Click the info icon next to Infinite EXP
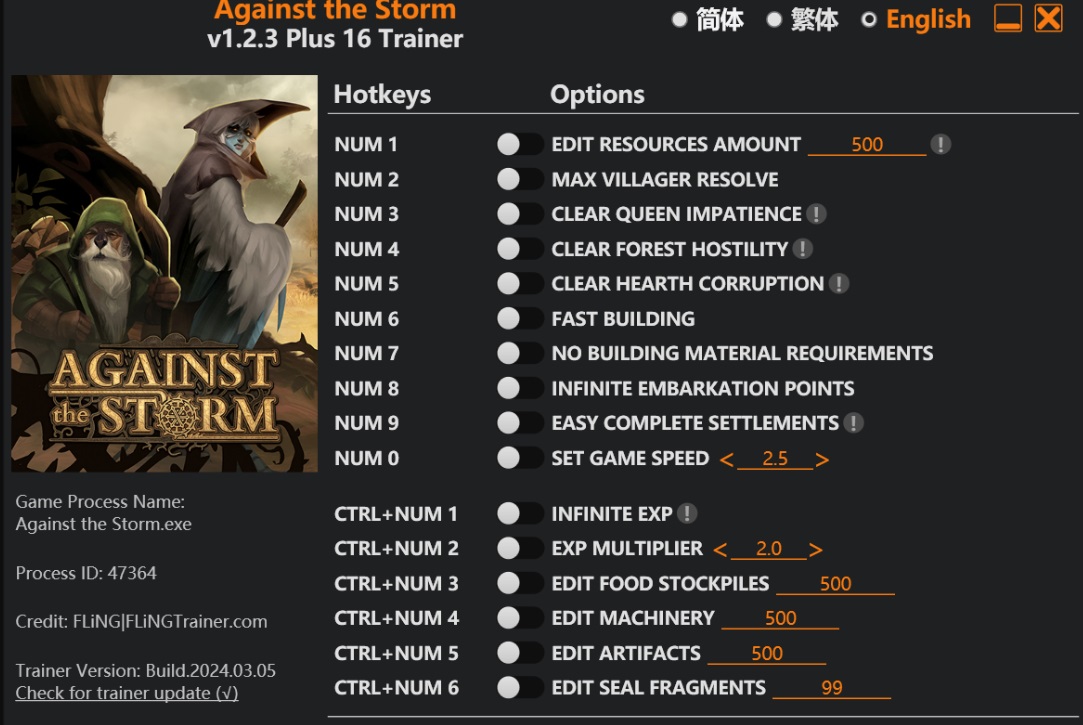The height and width of the screenshot is (725, 1083). 687,514
